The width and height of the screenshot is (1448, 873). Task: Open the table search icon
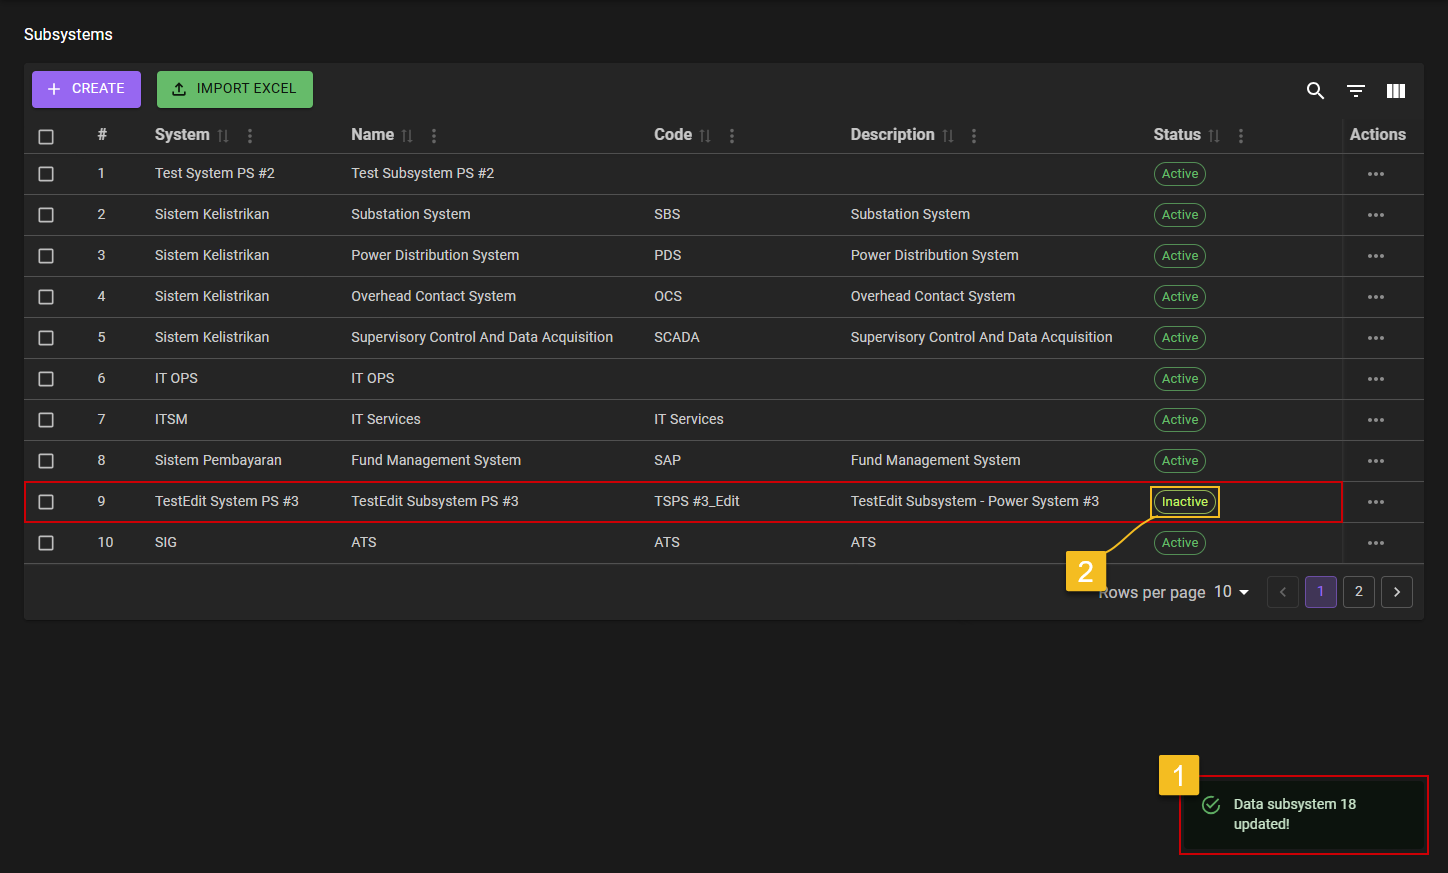1315,91
